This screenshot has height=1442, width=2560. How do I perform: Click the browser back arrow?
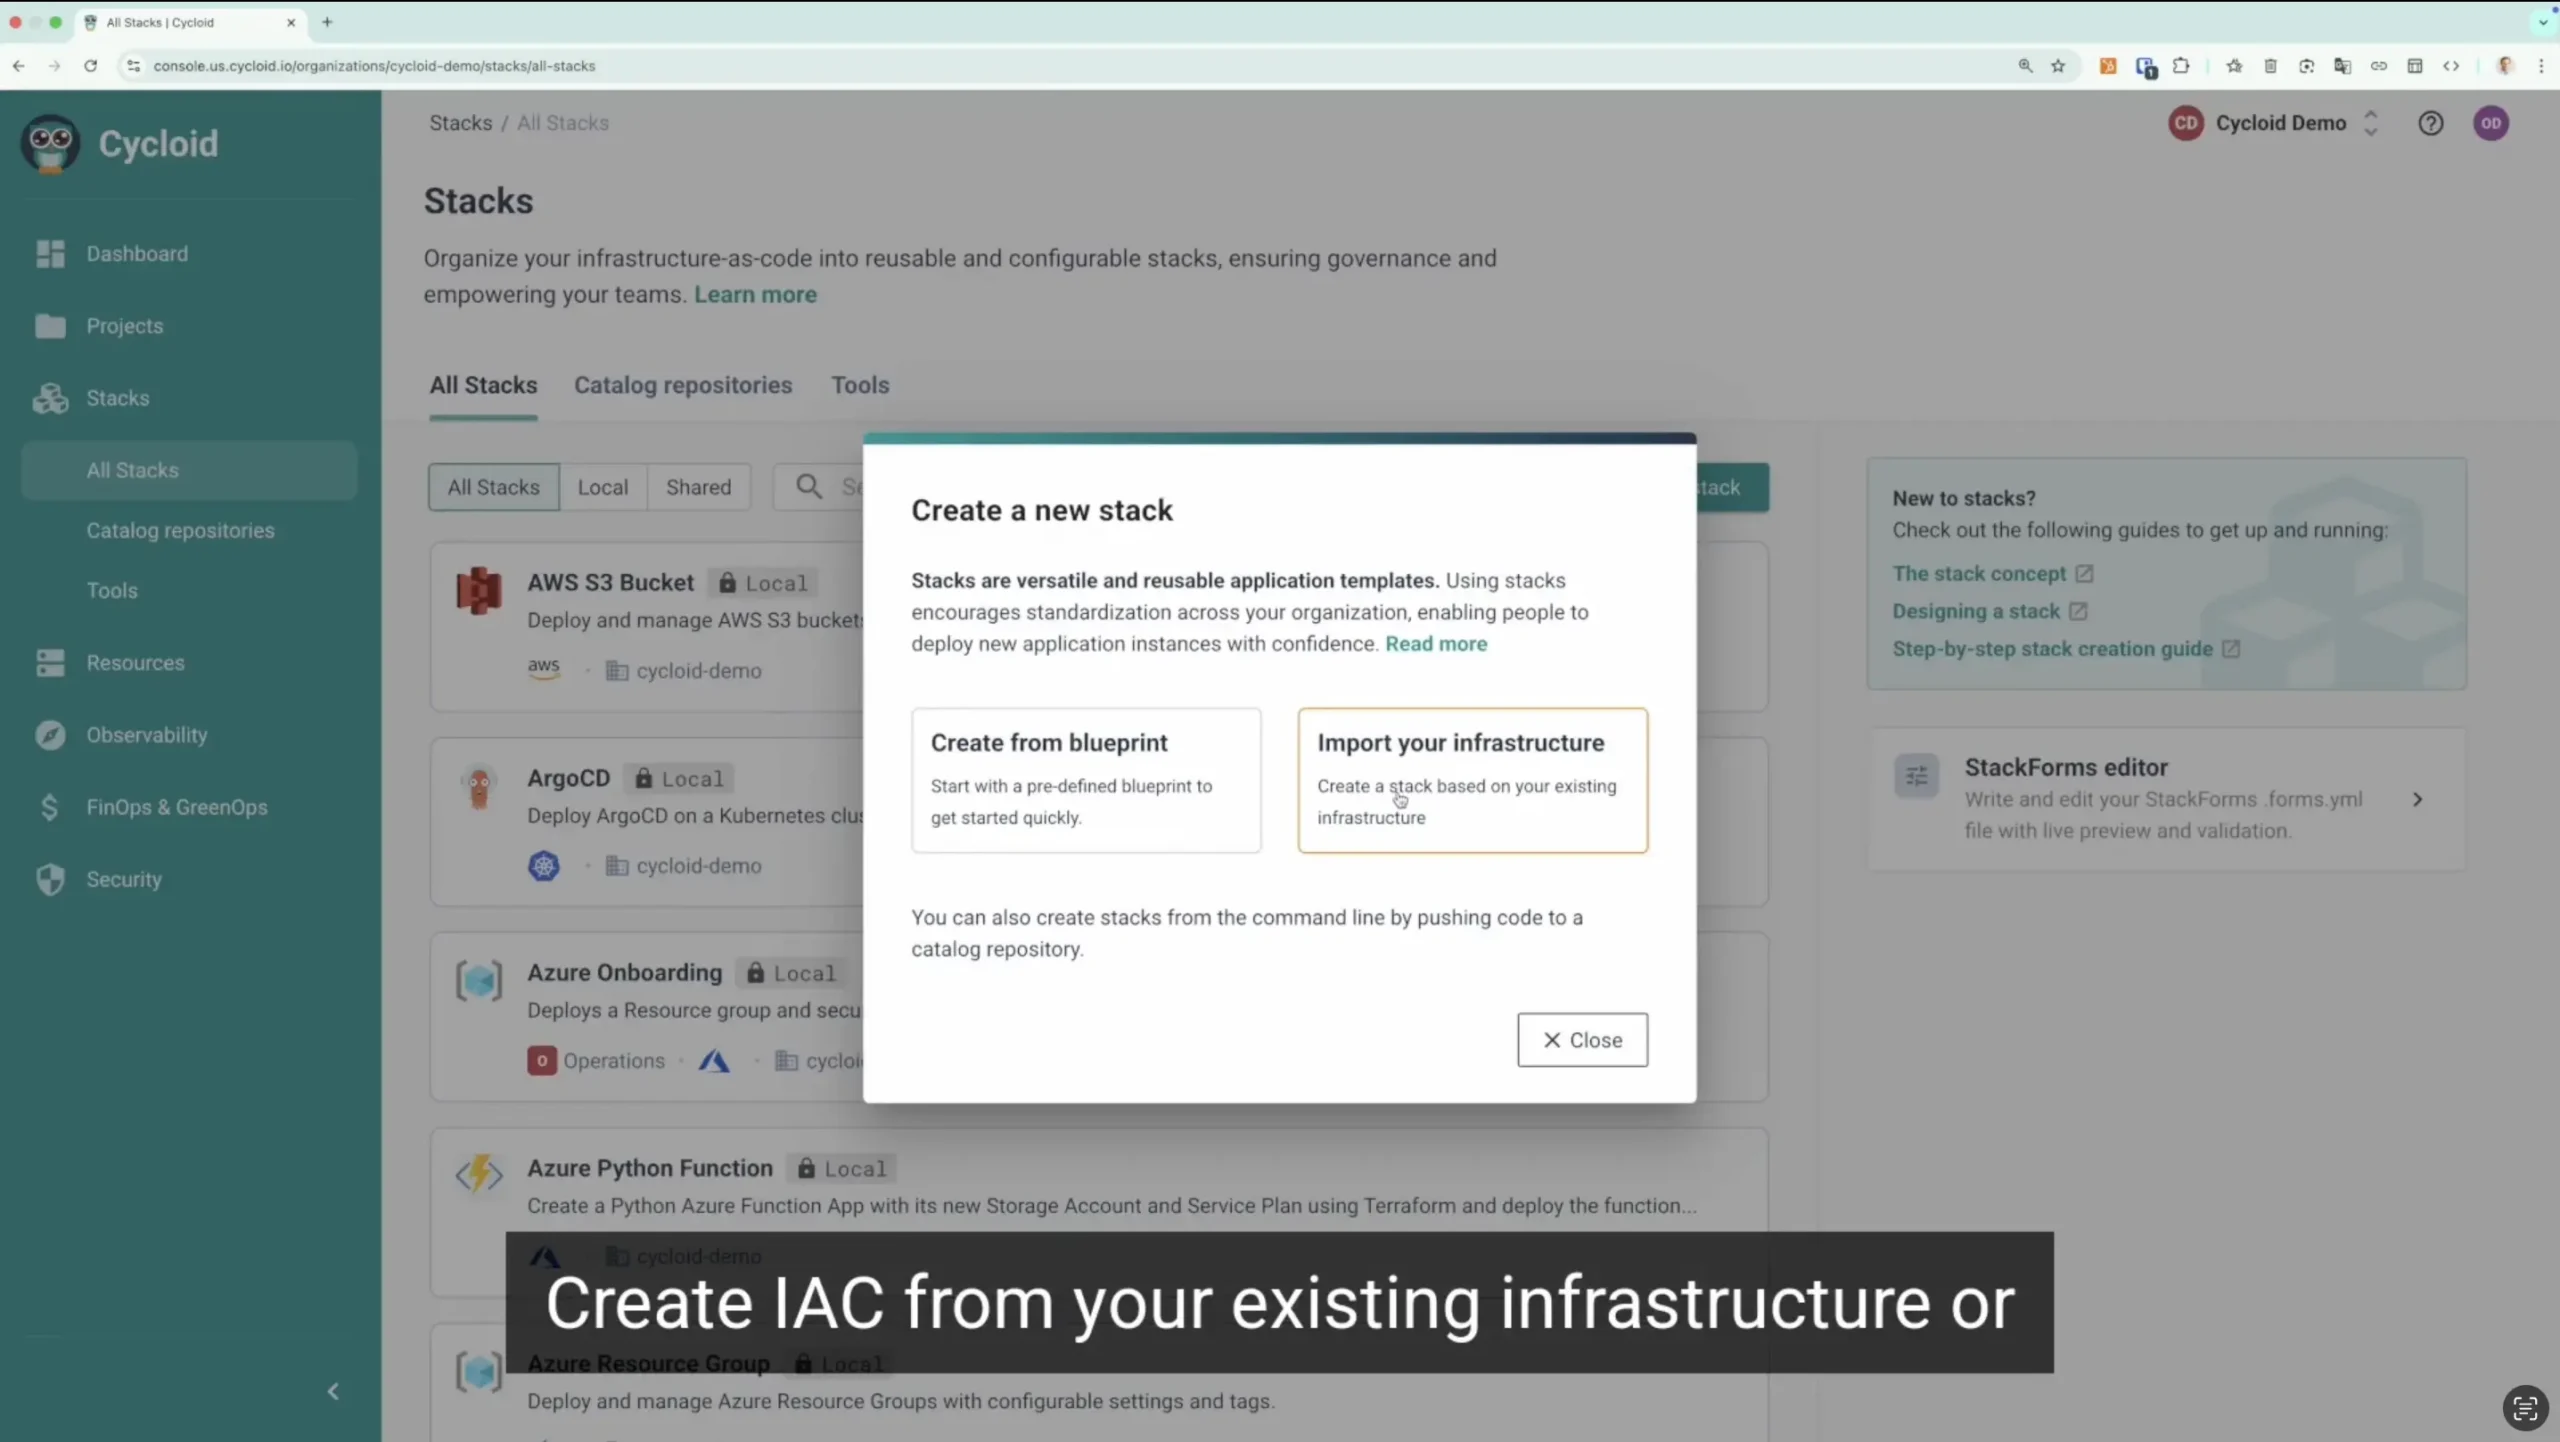(x=19, y=66)
